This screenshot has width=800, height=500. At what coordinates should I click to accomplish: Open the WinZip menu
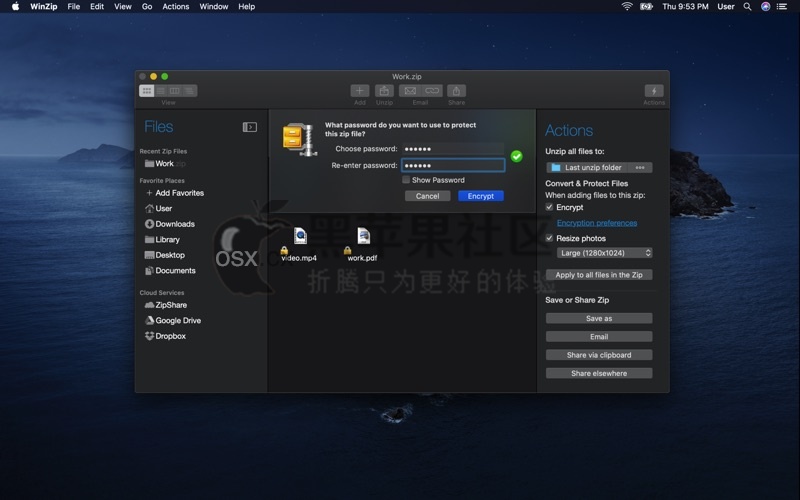tap(44, 7)
